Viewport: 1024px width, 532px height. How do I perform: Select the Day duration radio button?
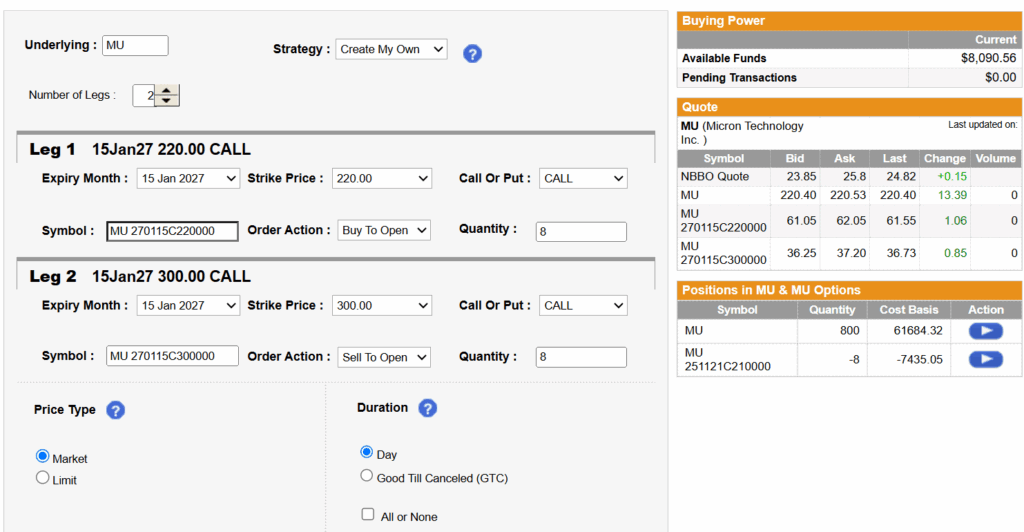click(x=367, y=452)
